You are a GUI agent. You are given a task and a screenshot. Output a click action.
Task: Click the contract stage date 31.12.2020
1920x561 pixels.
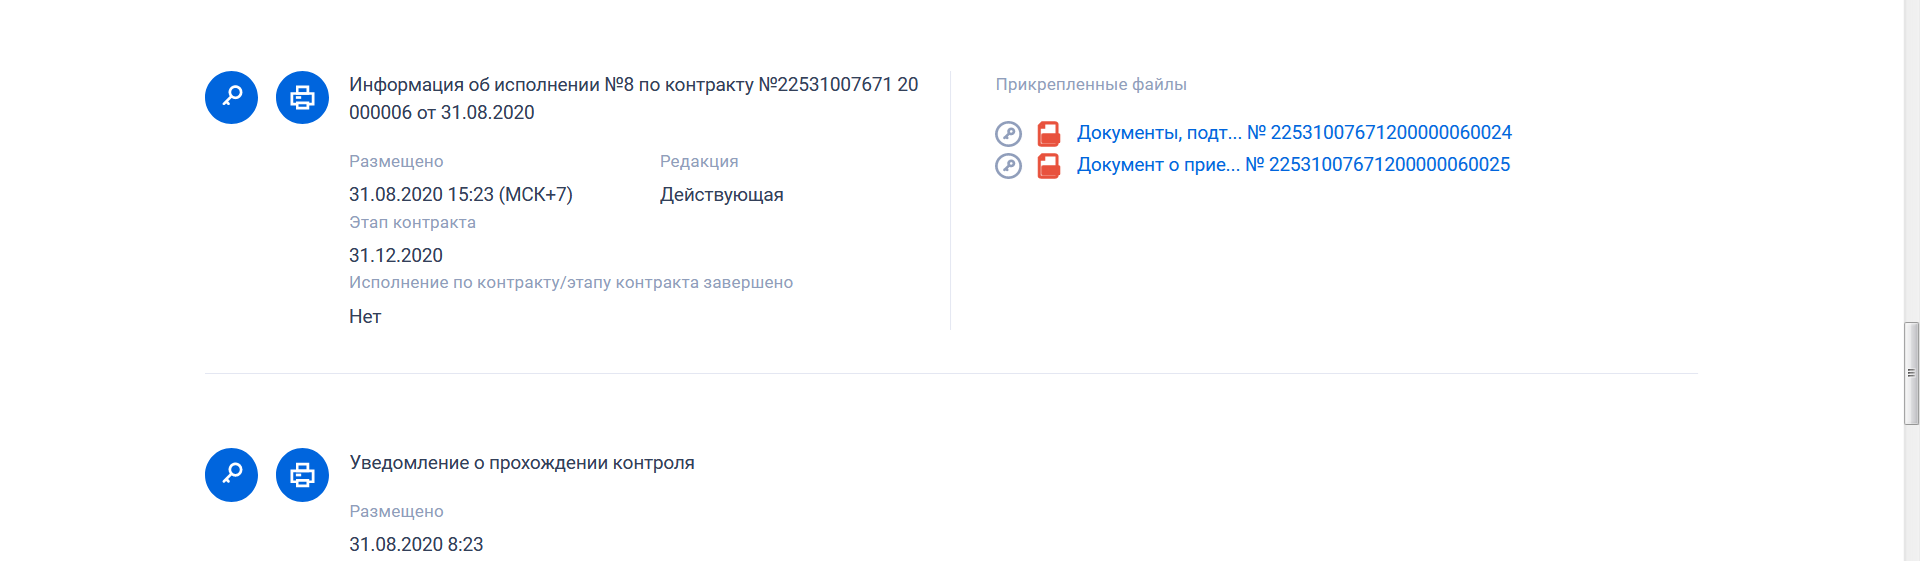tap(395, 256)
